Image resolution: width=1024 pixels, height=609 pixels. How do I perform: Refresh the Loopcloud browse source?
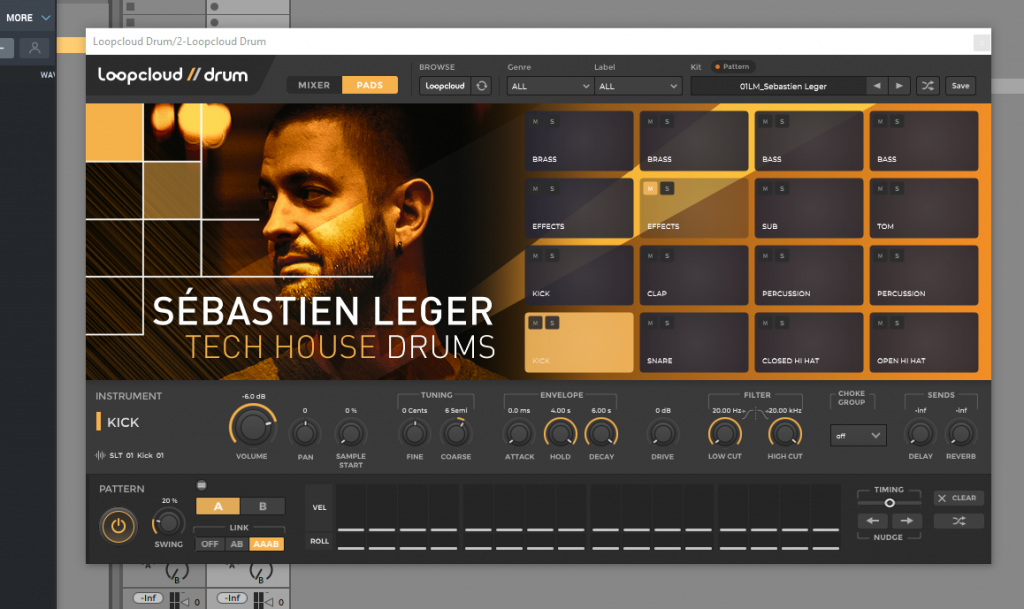coord(481,86)
